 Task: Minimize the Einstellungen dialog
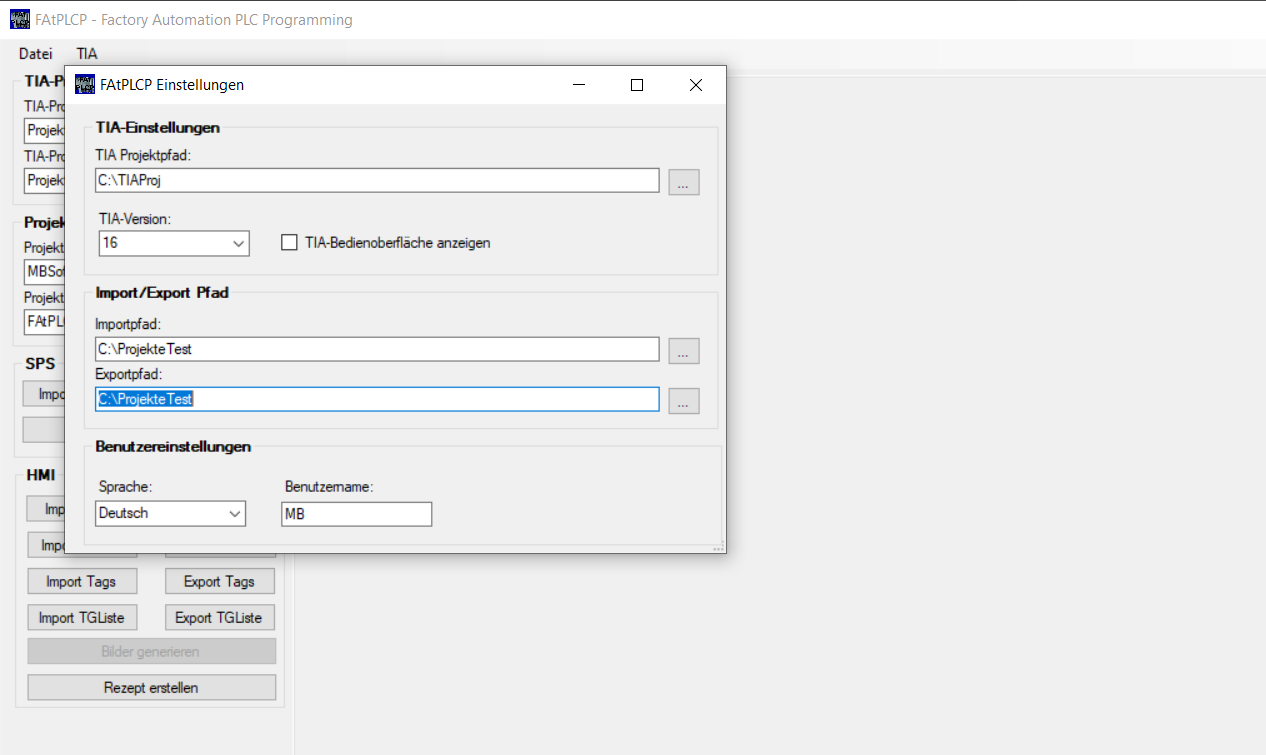click(579, 85)
